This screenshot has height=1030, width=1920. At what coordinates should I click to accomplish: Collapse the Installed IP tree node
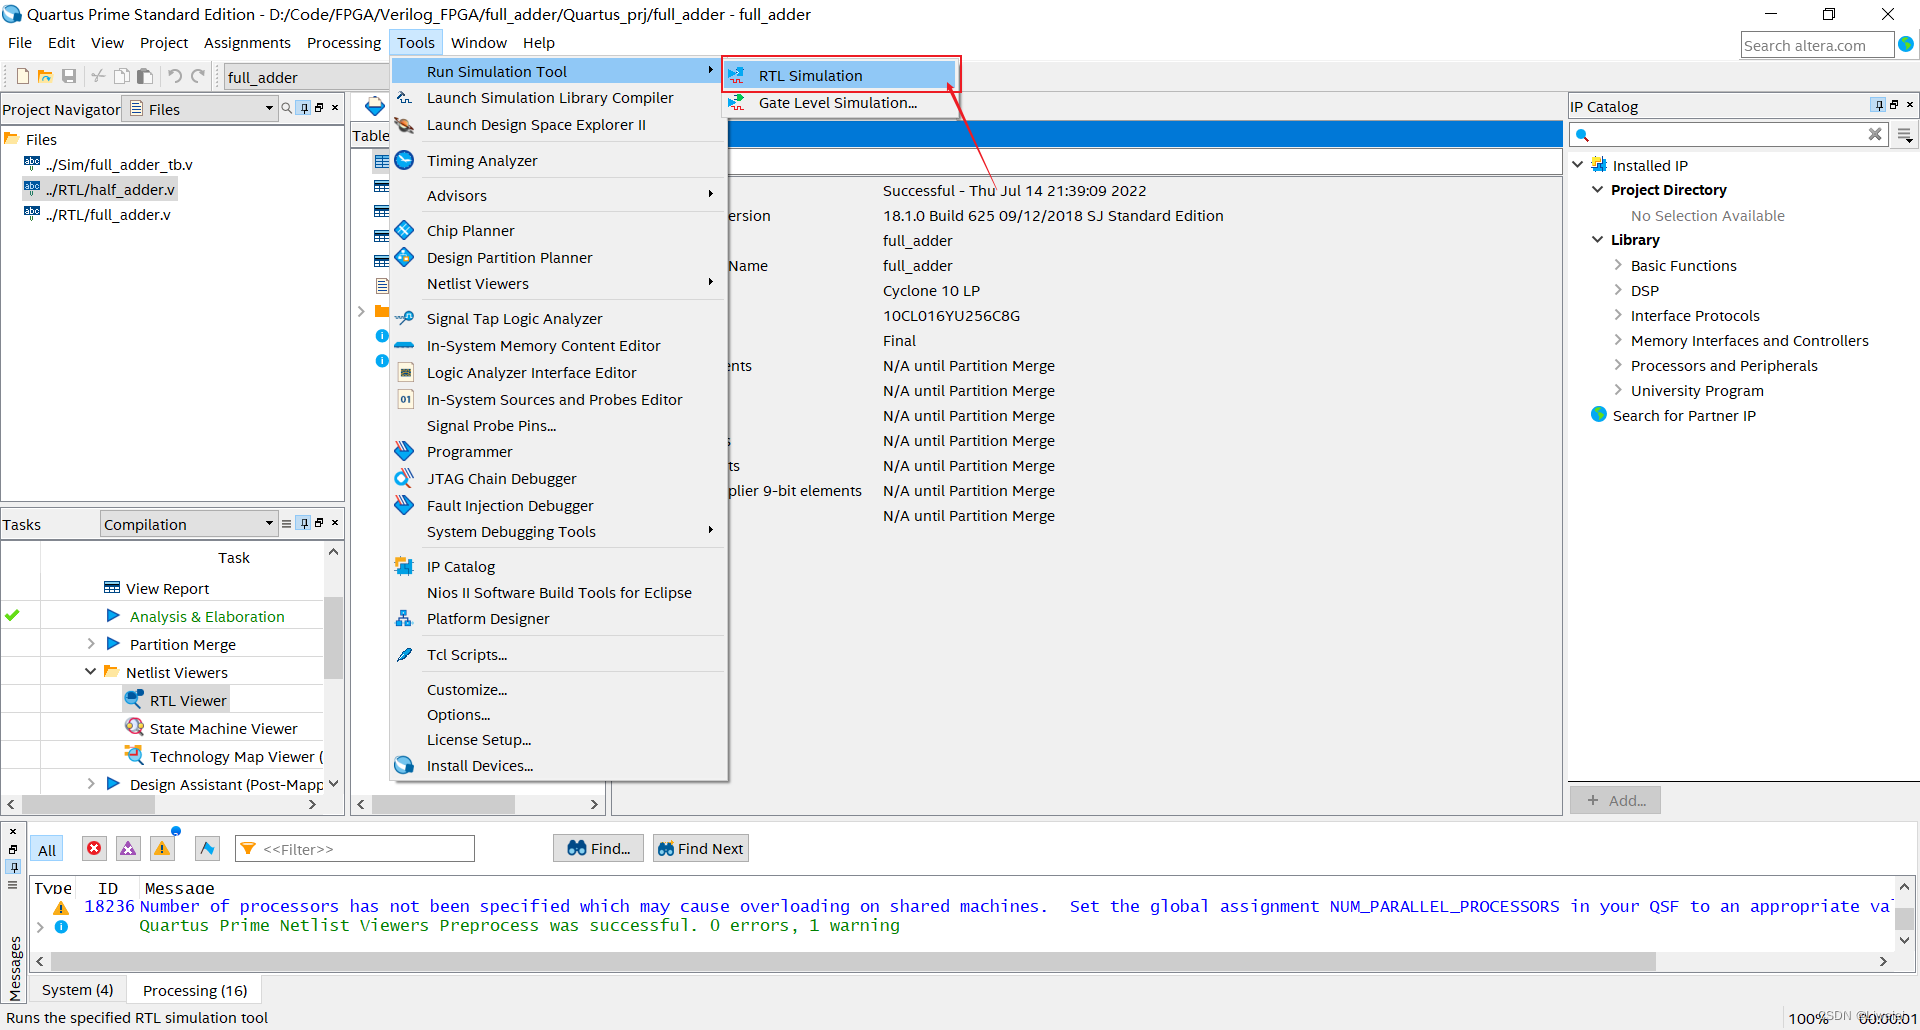[x=1578, y=165]
